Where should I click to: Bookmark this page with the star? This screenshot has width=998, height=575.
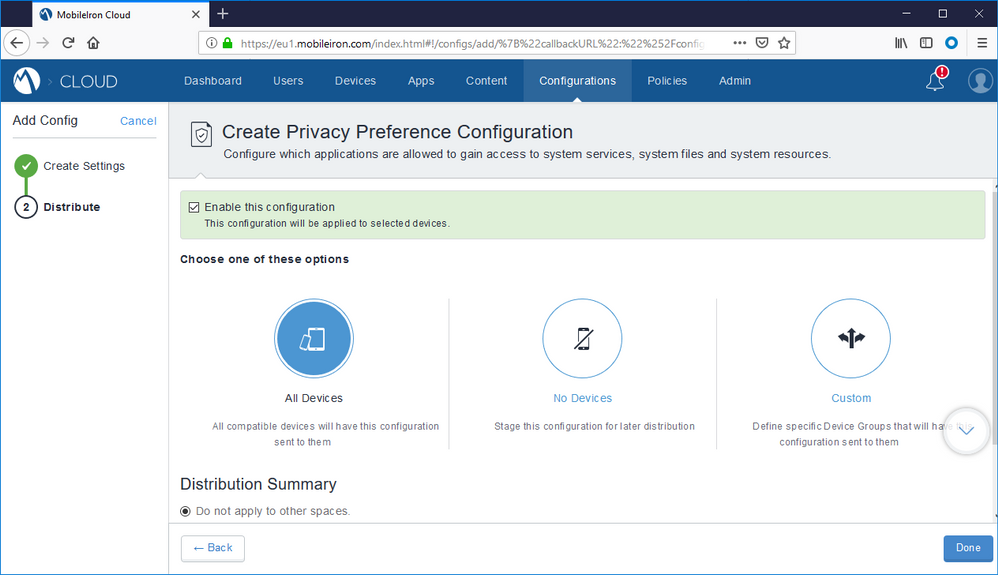[x=784, y=43]
